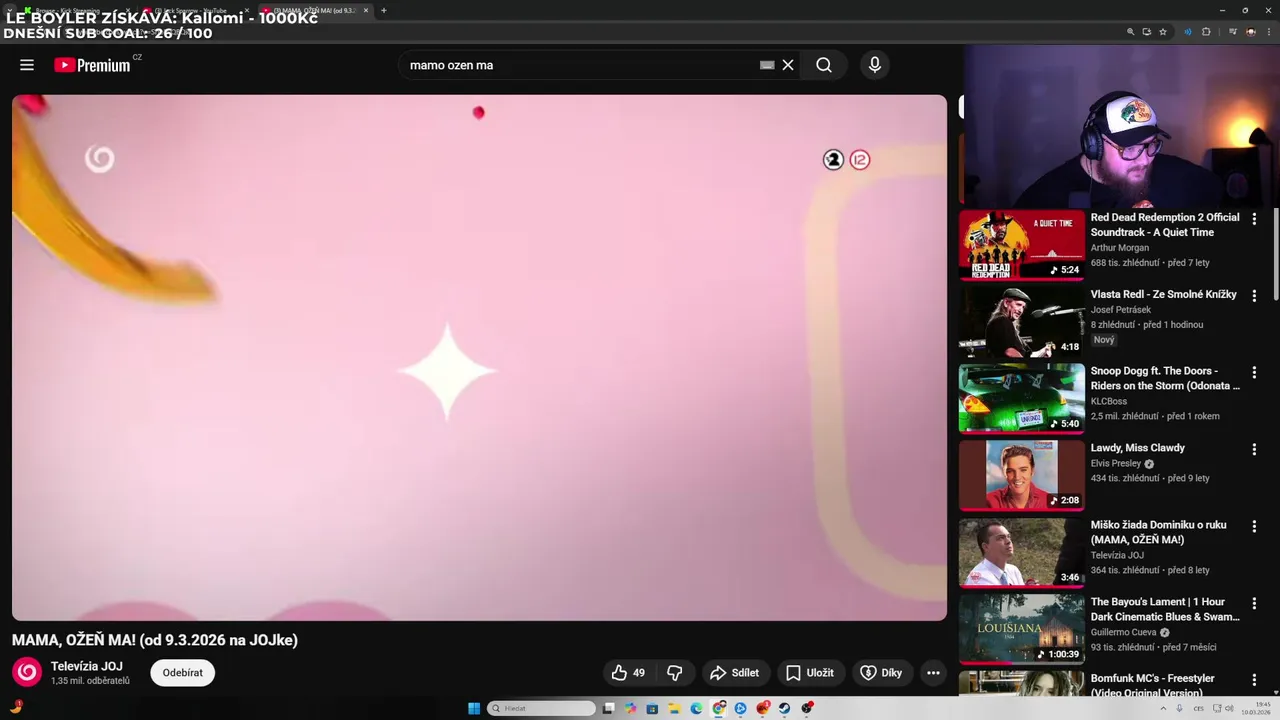1280x720 pixels.
Task: Open options menu for The Bayou's Lament
Action: click(x=1254, y=604)
